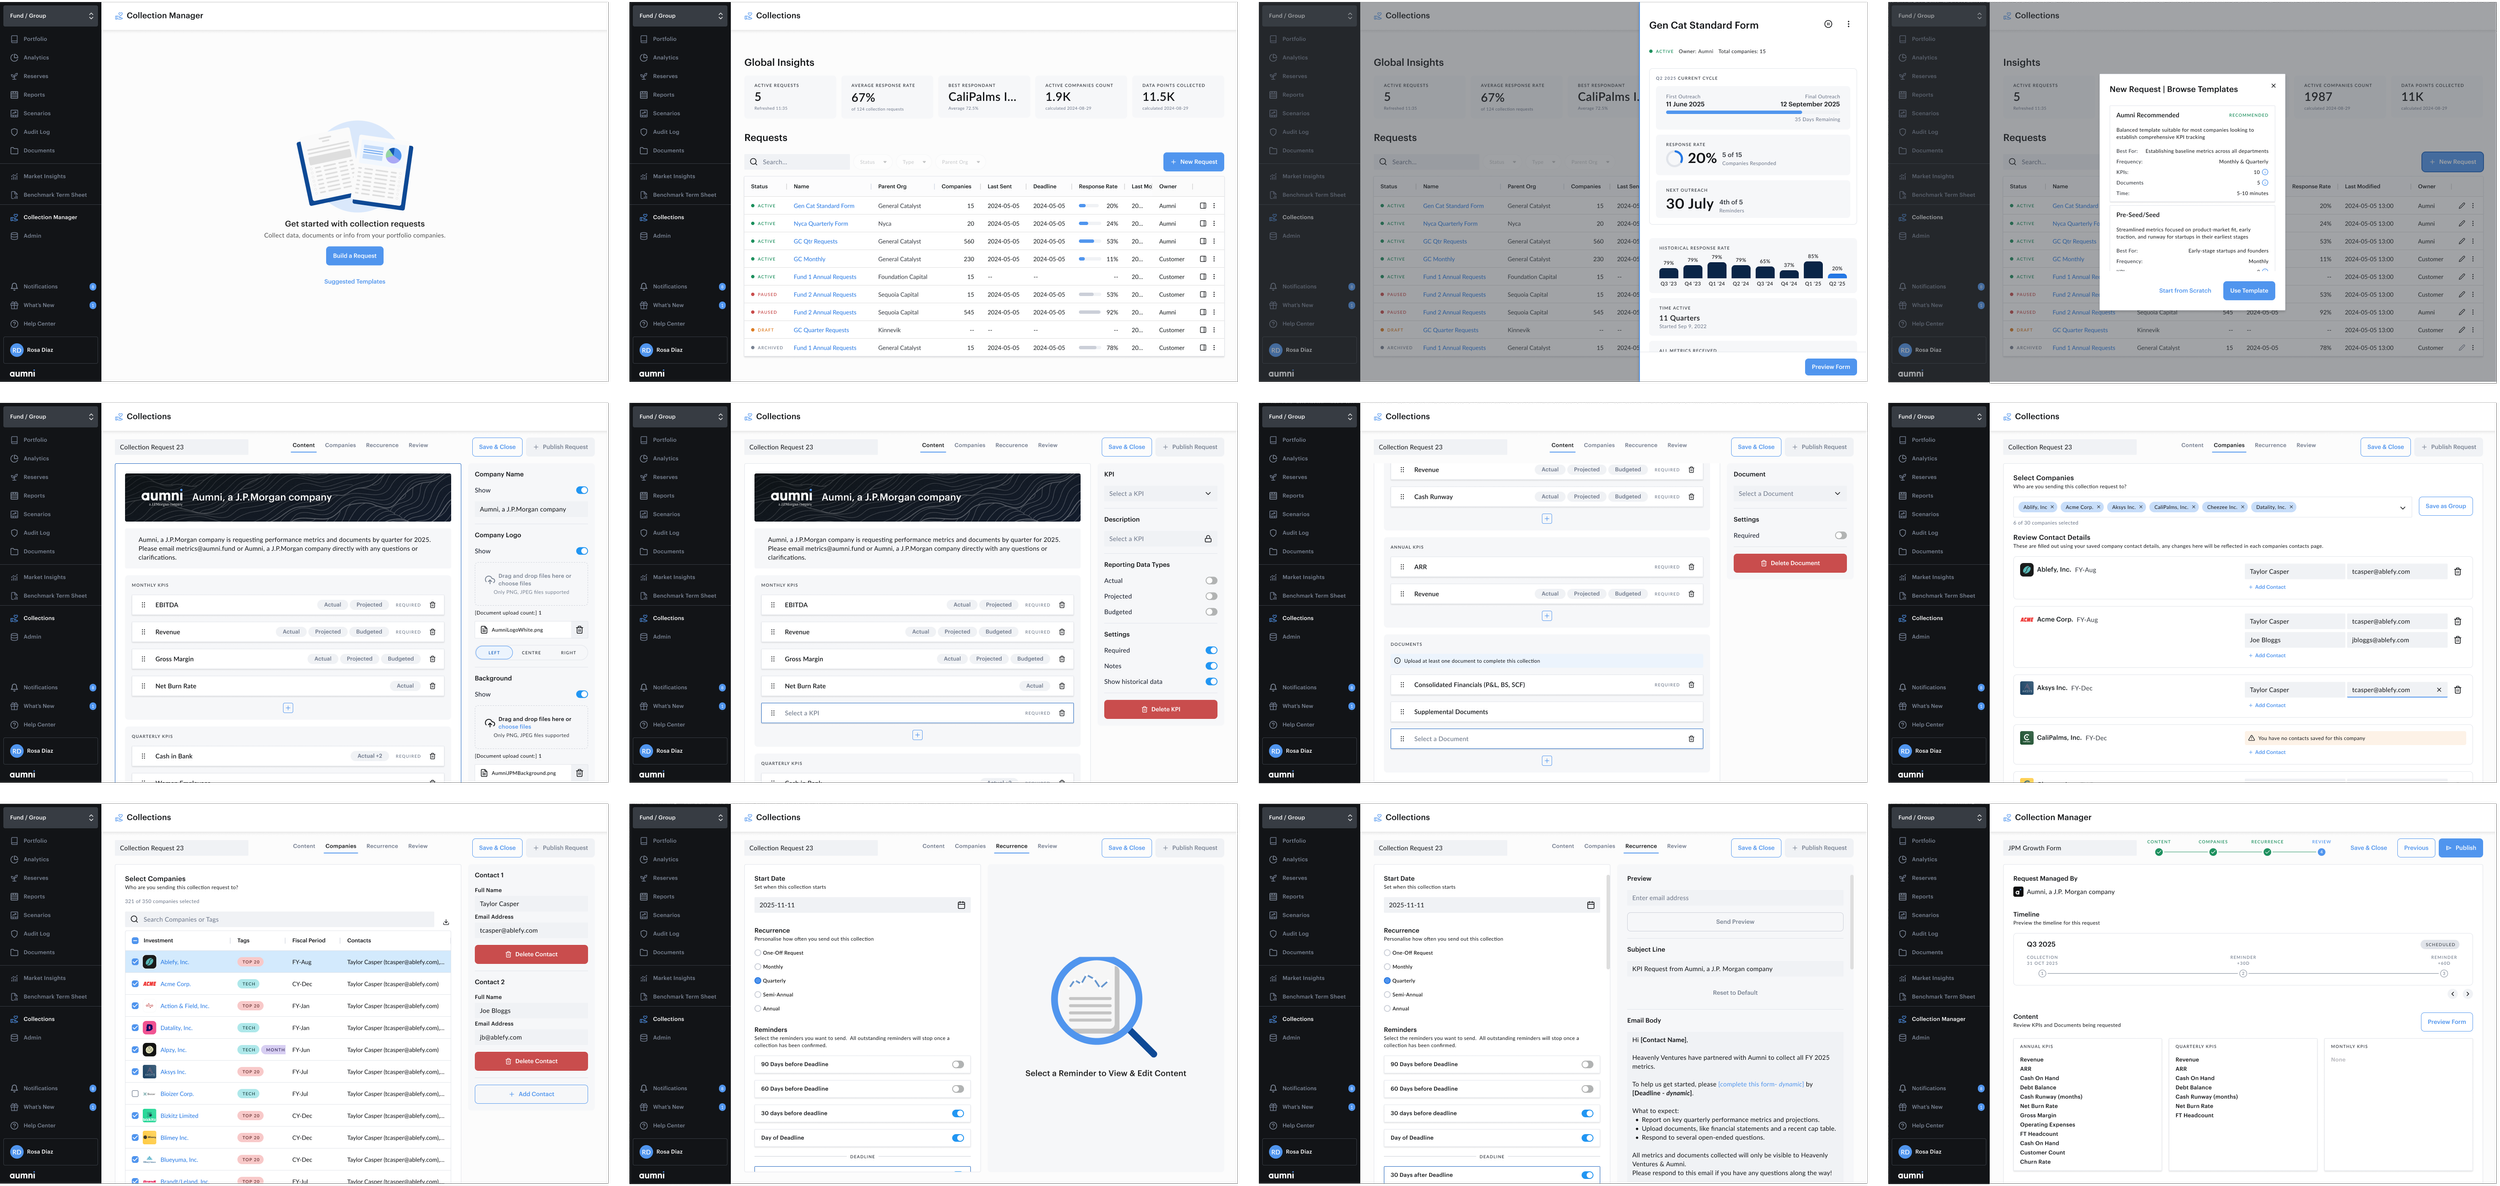
Task: Enable the 30 Days after Deadline reminder
Action: tap(1587, 1175)
